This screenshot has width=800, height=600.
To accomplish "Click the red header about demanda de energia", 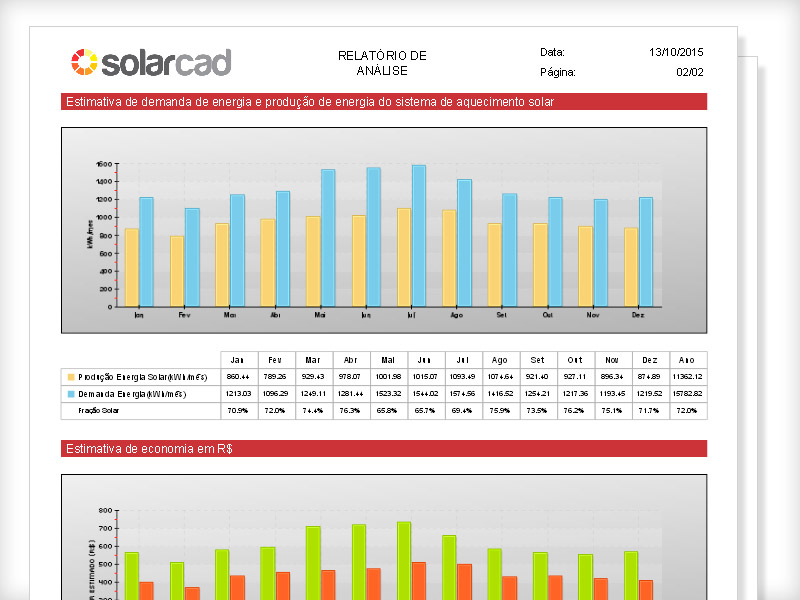I will pos(384,102).
